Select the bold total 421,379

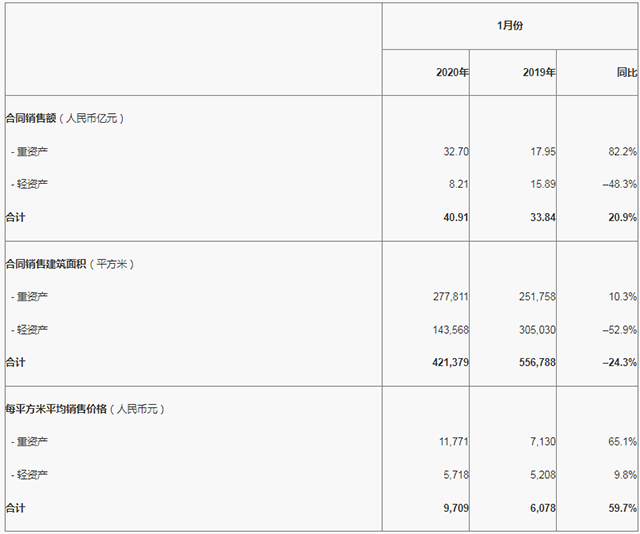point(447,361)
